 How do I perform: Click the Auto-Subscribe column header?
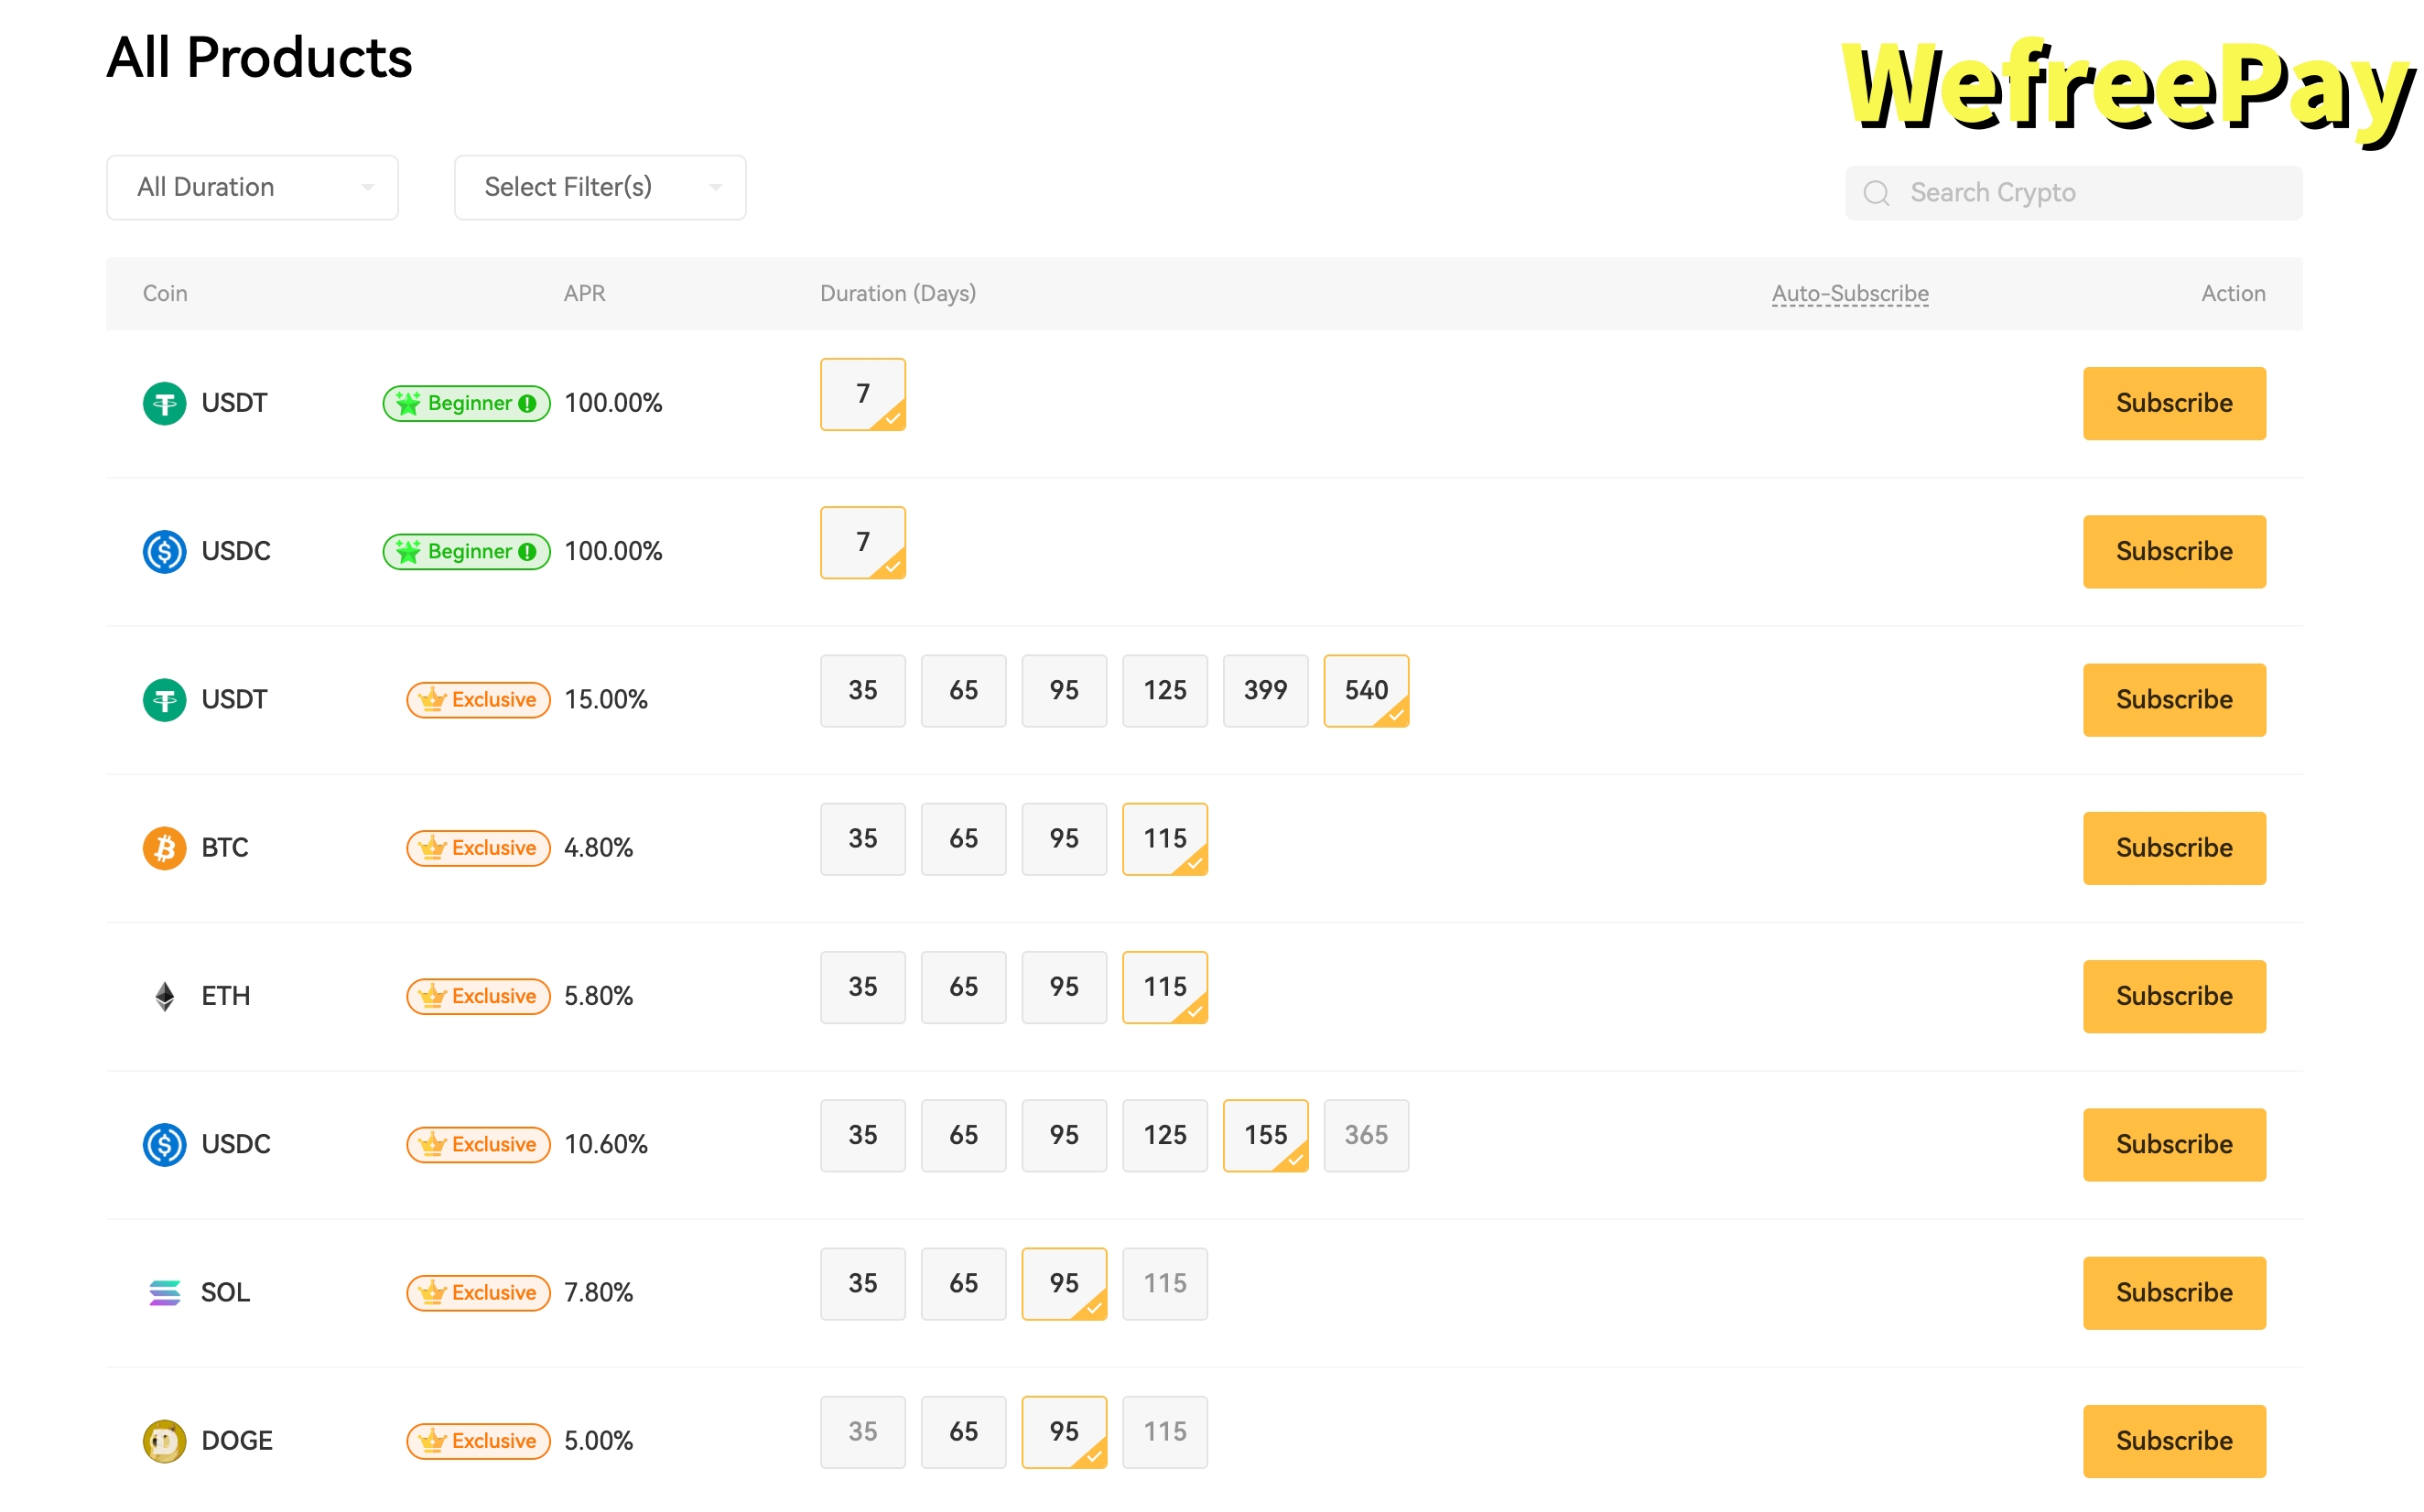coord(1850,294)
